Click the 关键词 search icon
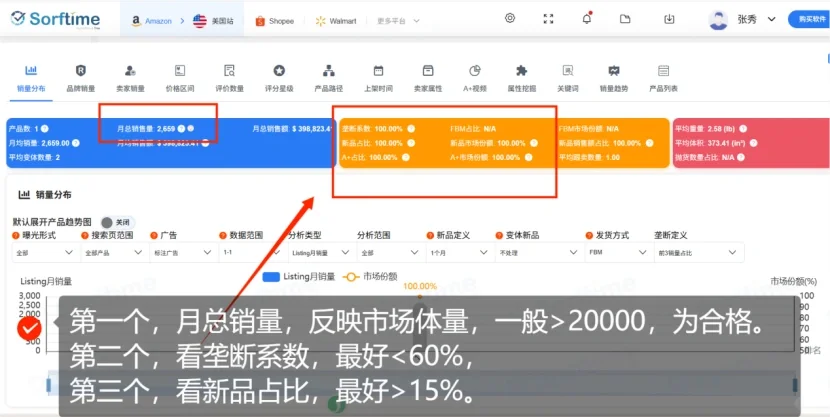Image resolution: width=830 pixels, height=417 pixels. point(568,70)
